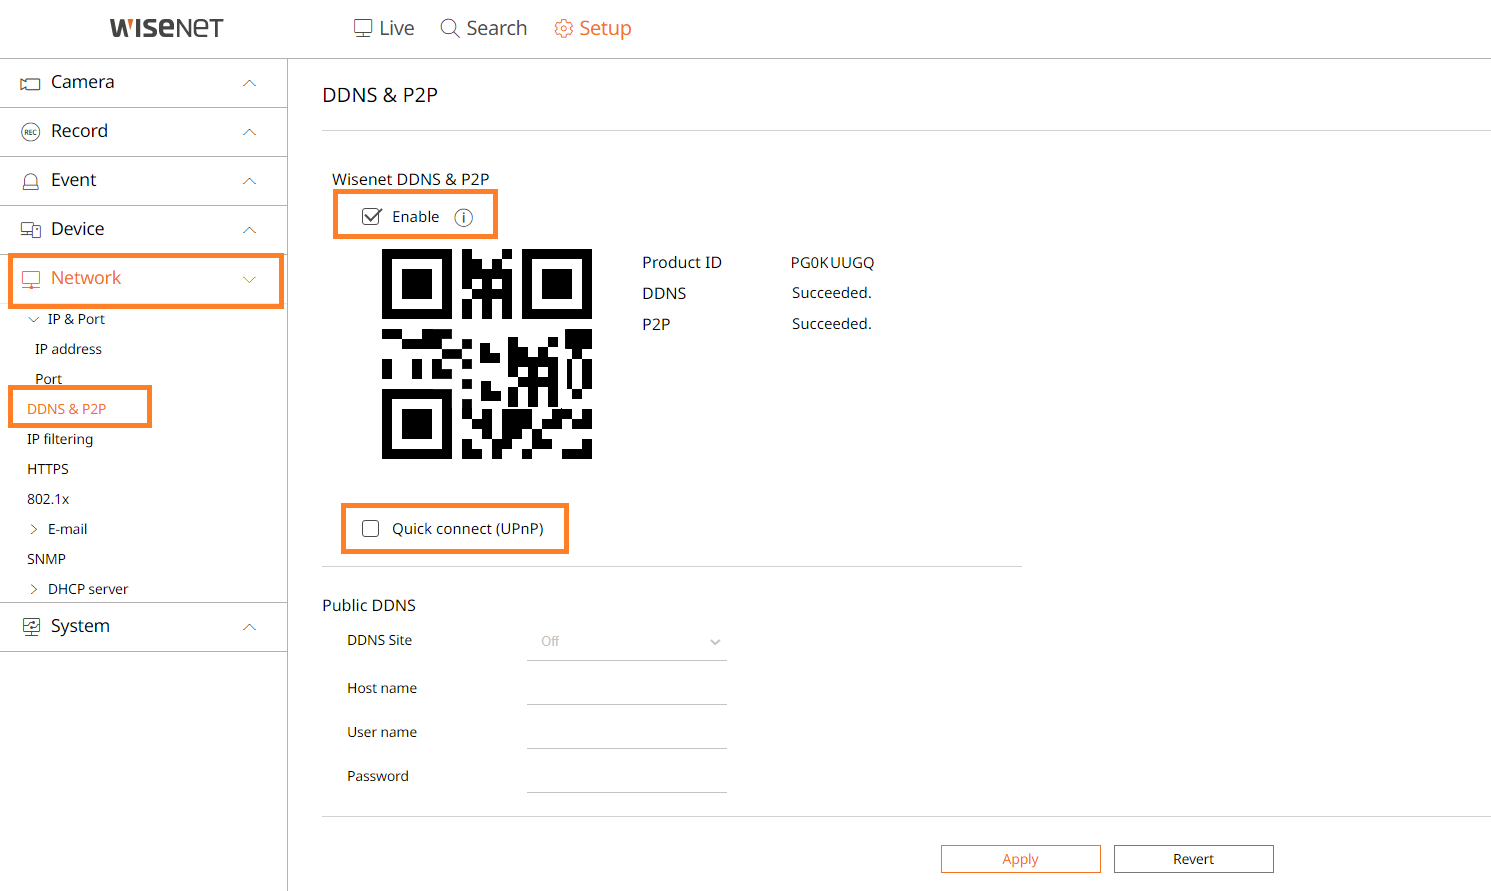Click the Search magnifier icon
The height and width of the screenshot is (891, 1491).
[x=450, y=29]
